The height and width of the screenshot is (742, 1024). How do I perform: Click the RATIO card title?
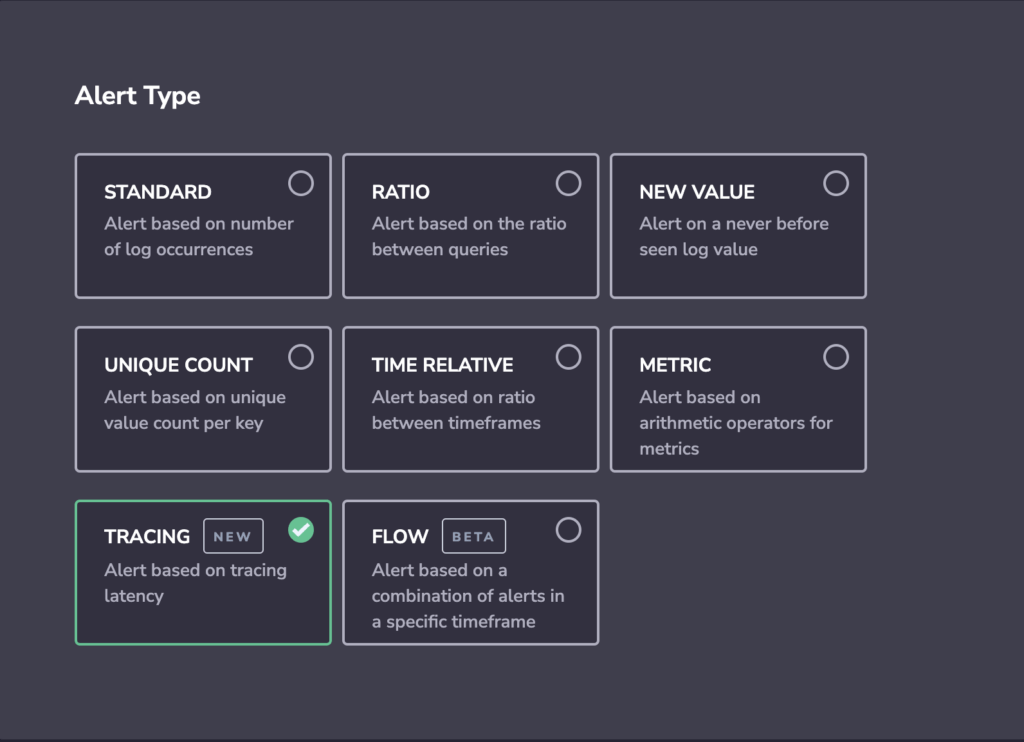[x=400, y=192]
